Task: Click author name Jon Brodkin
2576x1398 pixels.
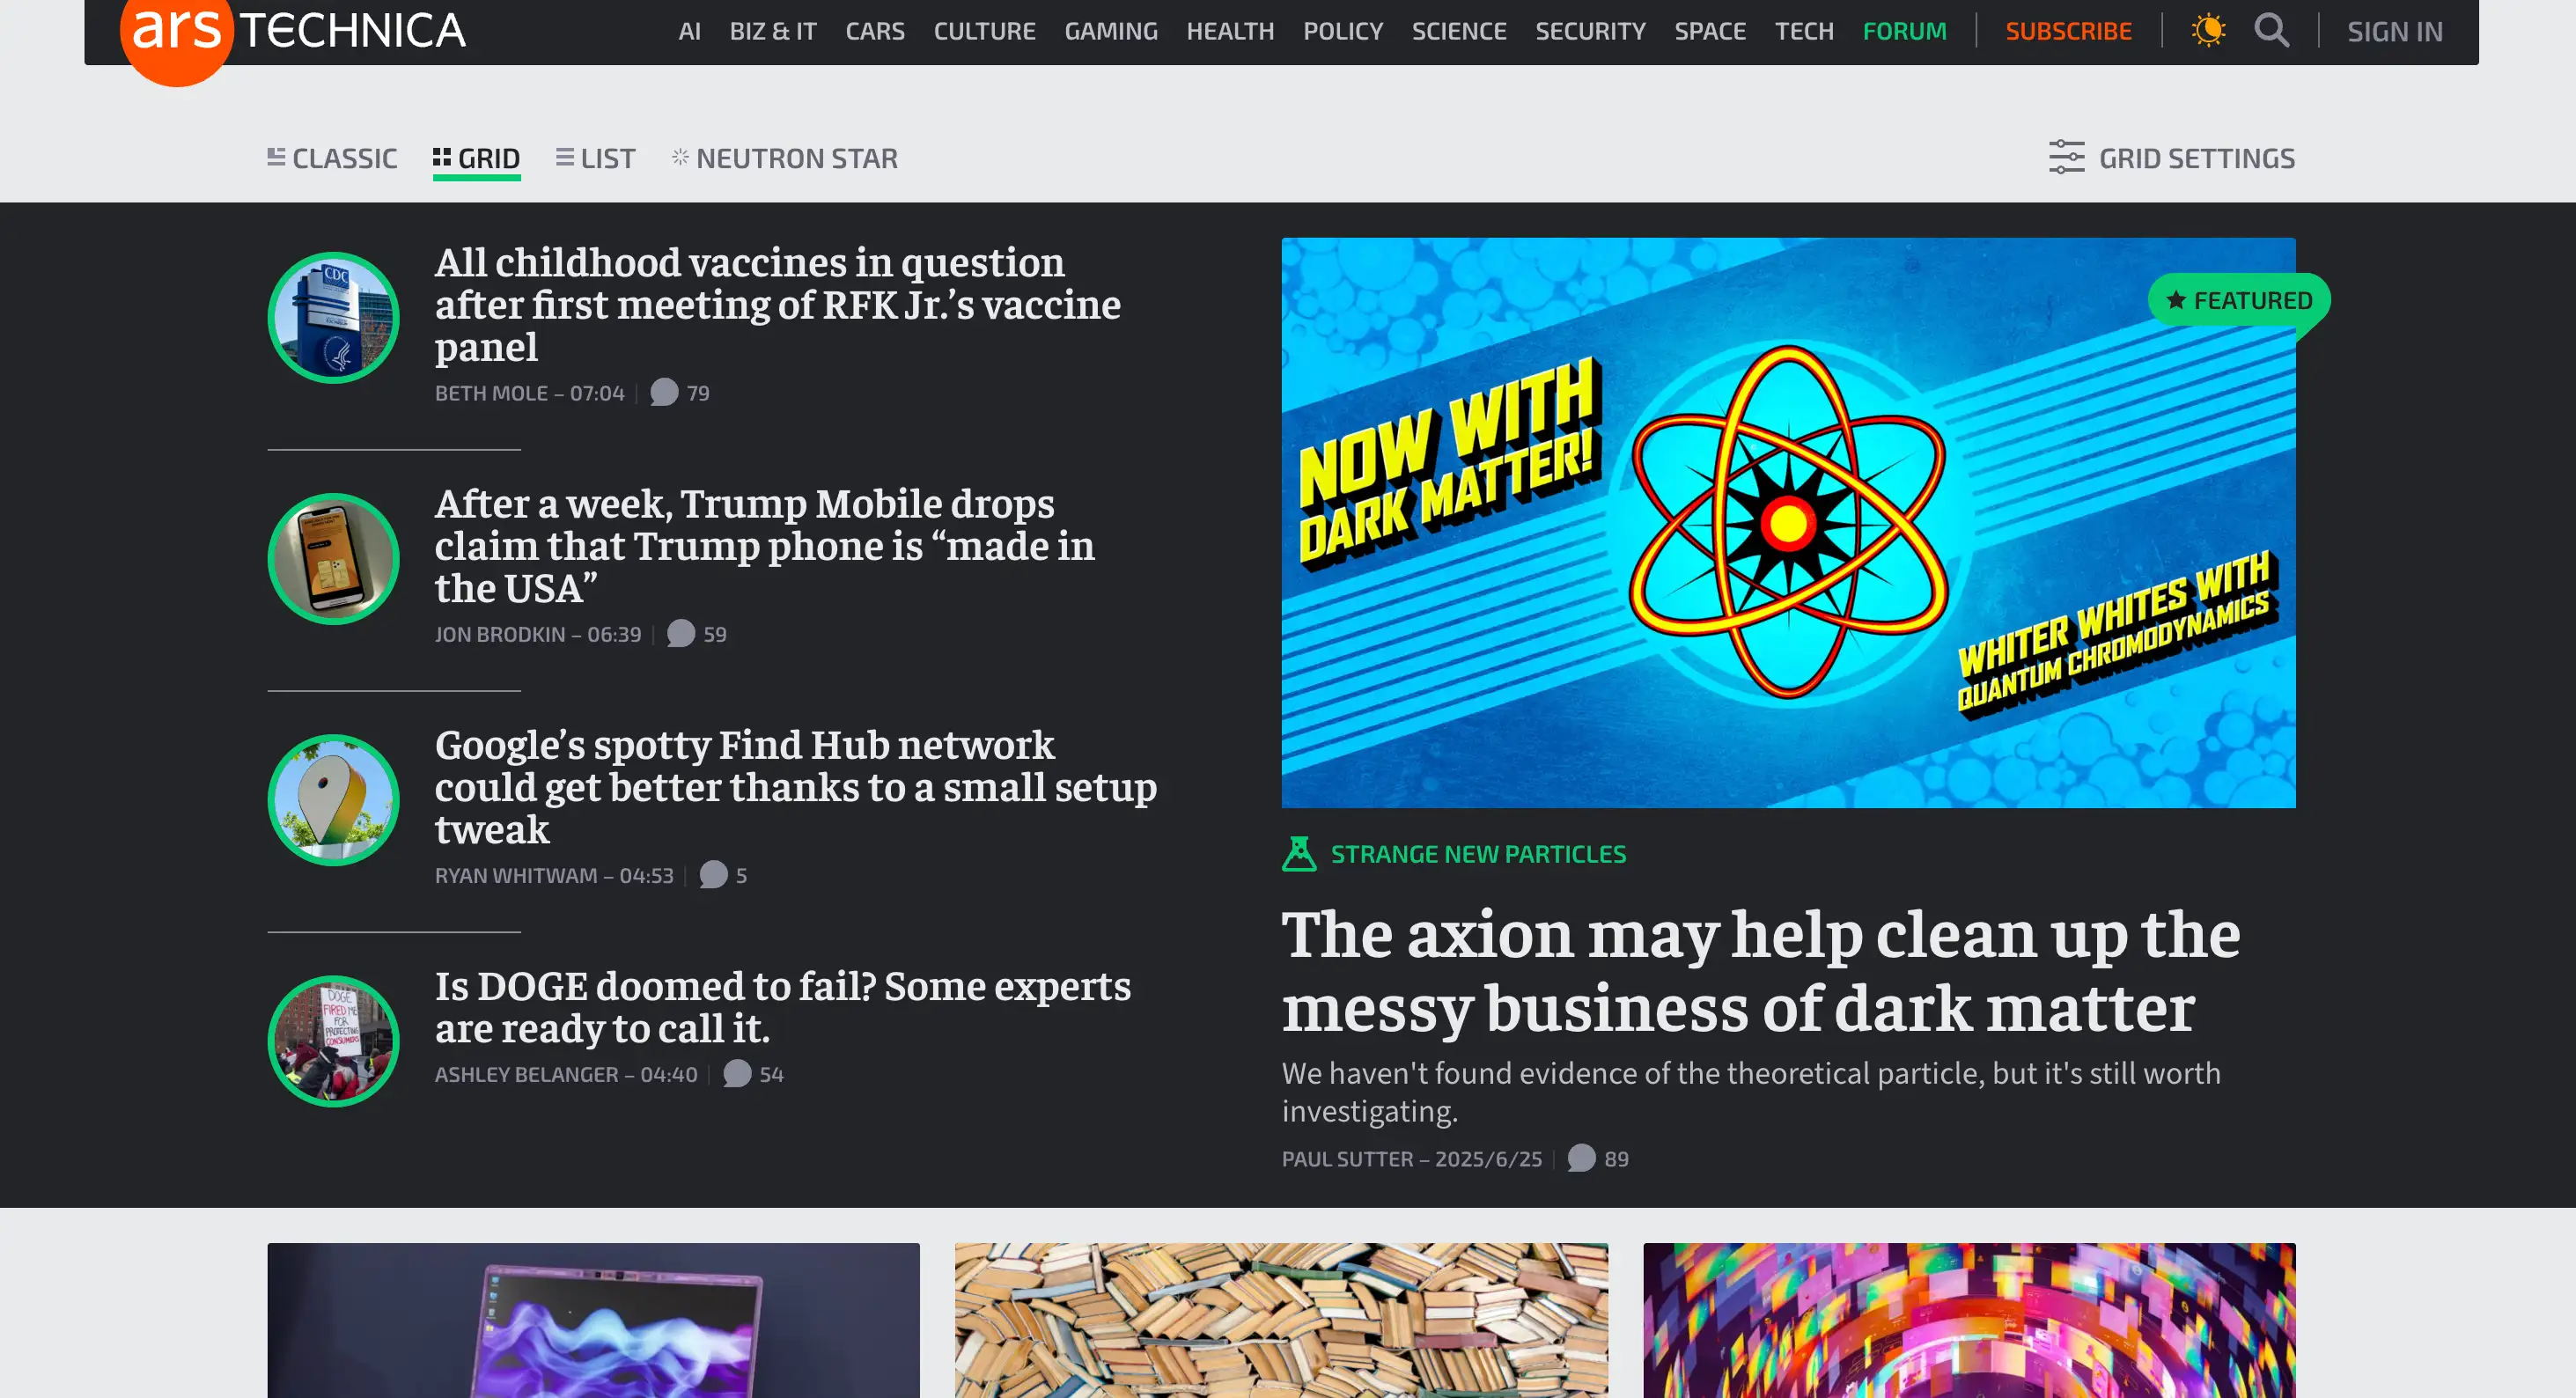Action: tap(500, 634)
